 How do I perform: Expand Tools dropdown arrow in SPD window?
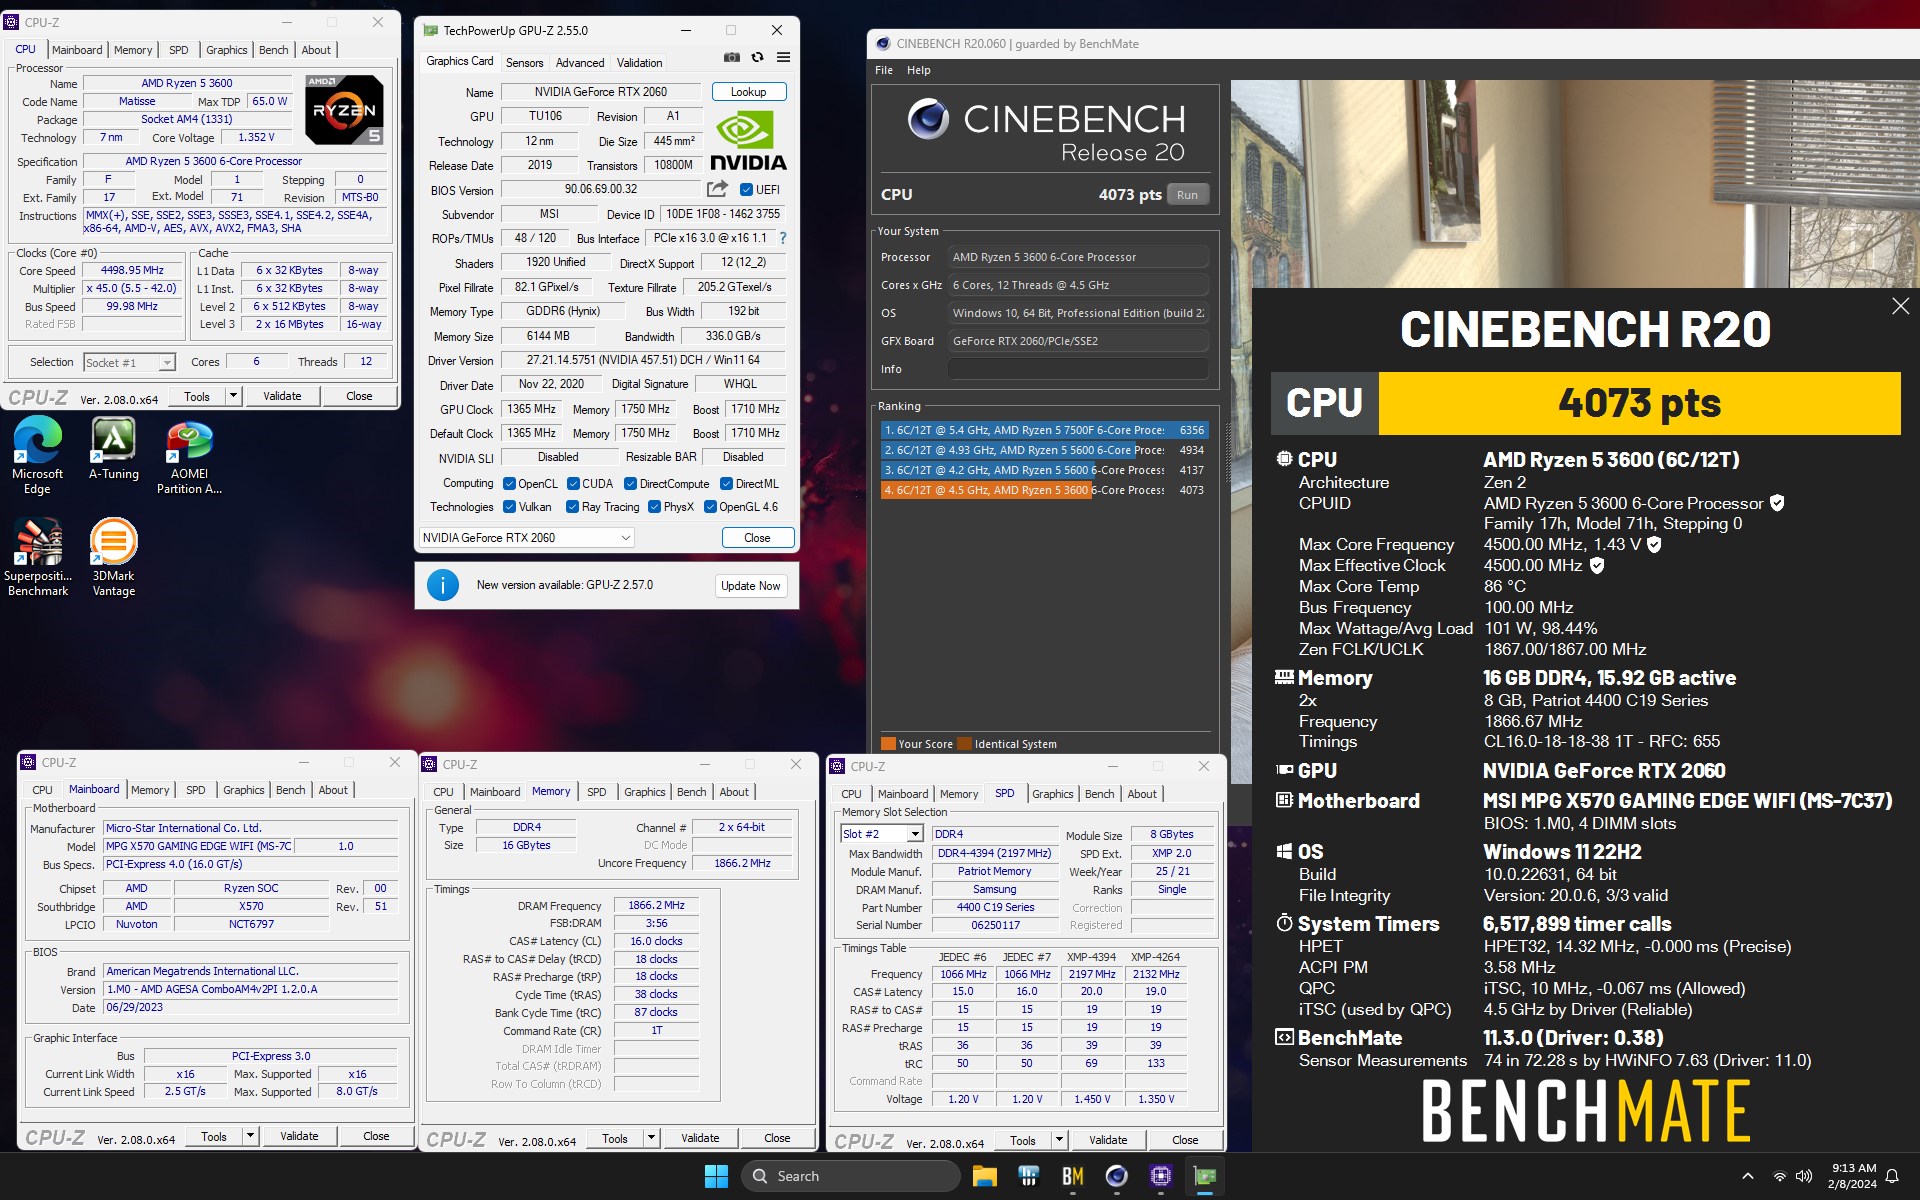coord(1059,1140)
